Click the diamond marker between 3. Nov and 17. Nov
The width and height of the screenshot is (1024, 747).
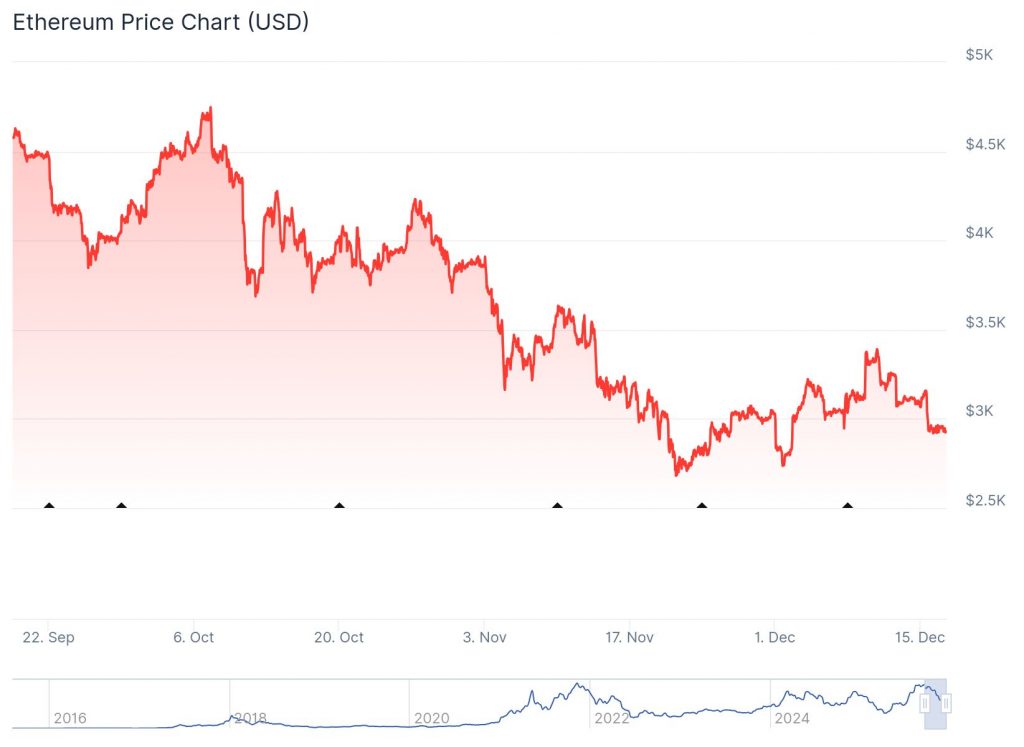[557, 506]
